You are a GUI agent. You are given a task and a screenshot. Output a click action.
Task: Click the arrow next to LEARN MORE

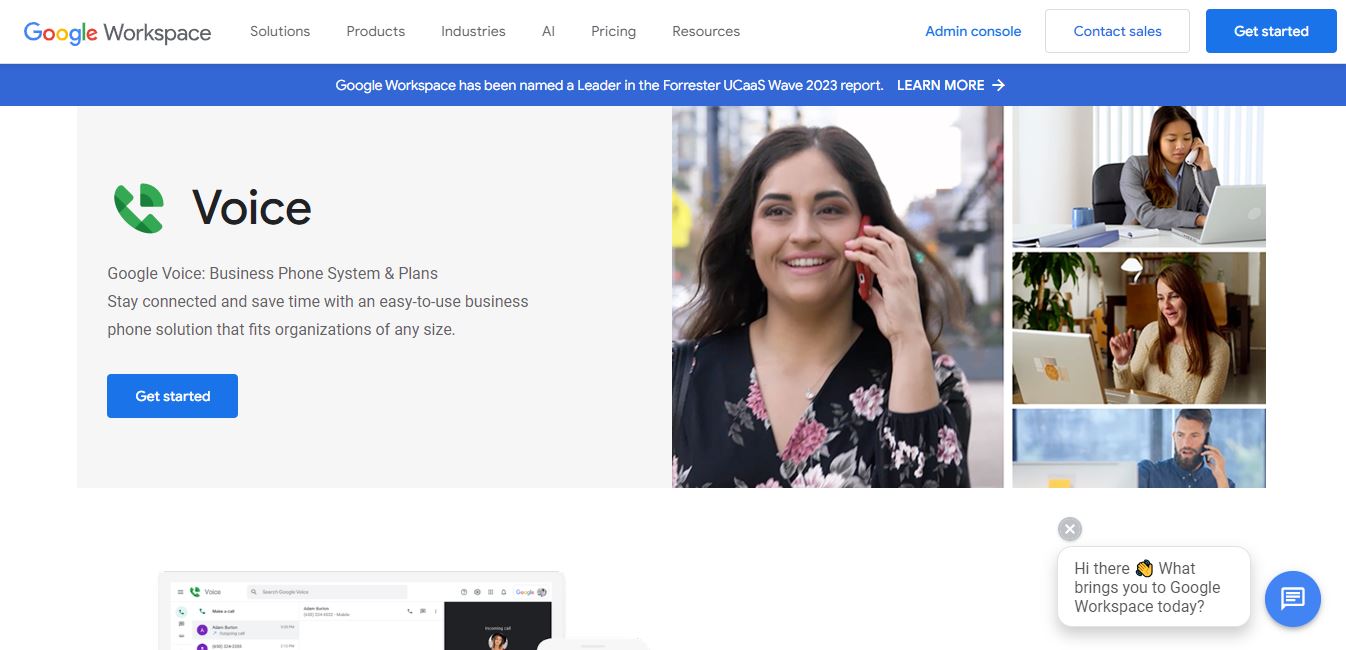click(998, 85)
